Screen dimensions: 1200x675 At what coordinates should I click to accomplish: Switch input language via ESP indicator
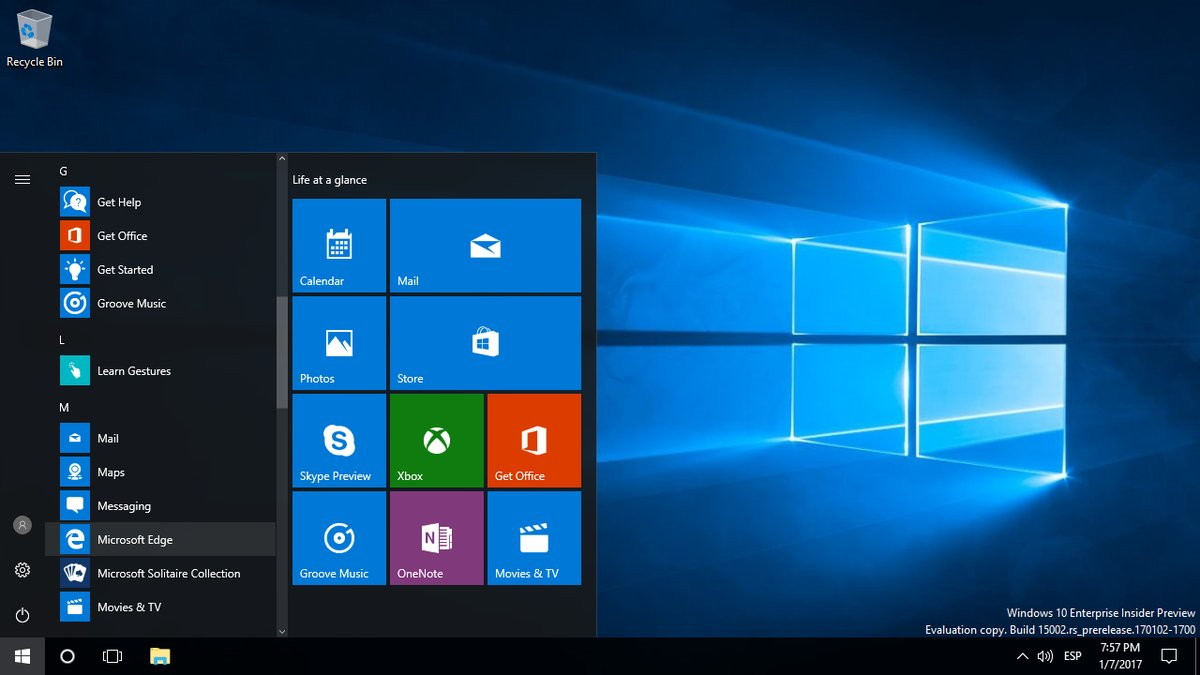click(1073, 656)
